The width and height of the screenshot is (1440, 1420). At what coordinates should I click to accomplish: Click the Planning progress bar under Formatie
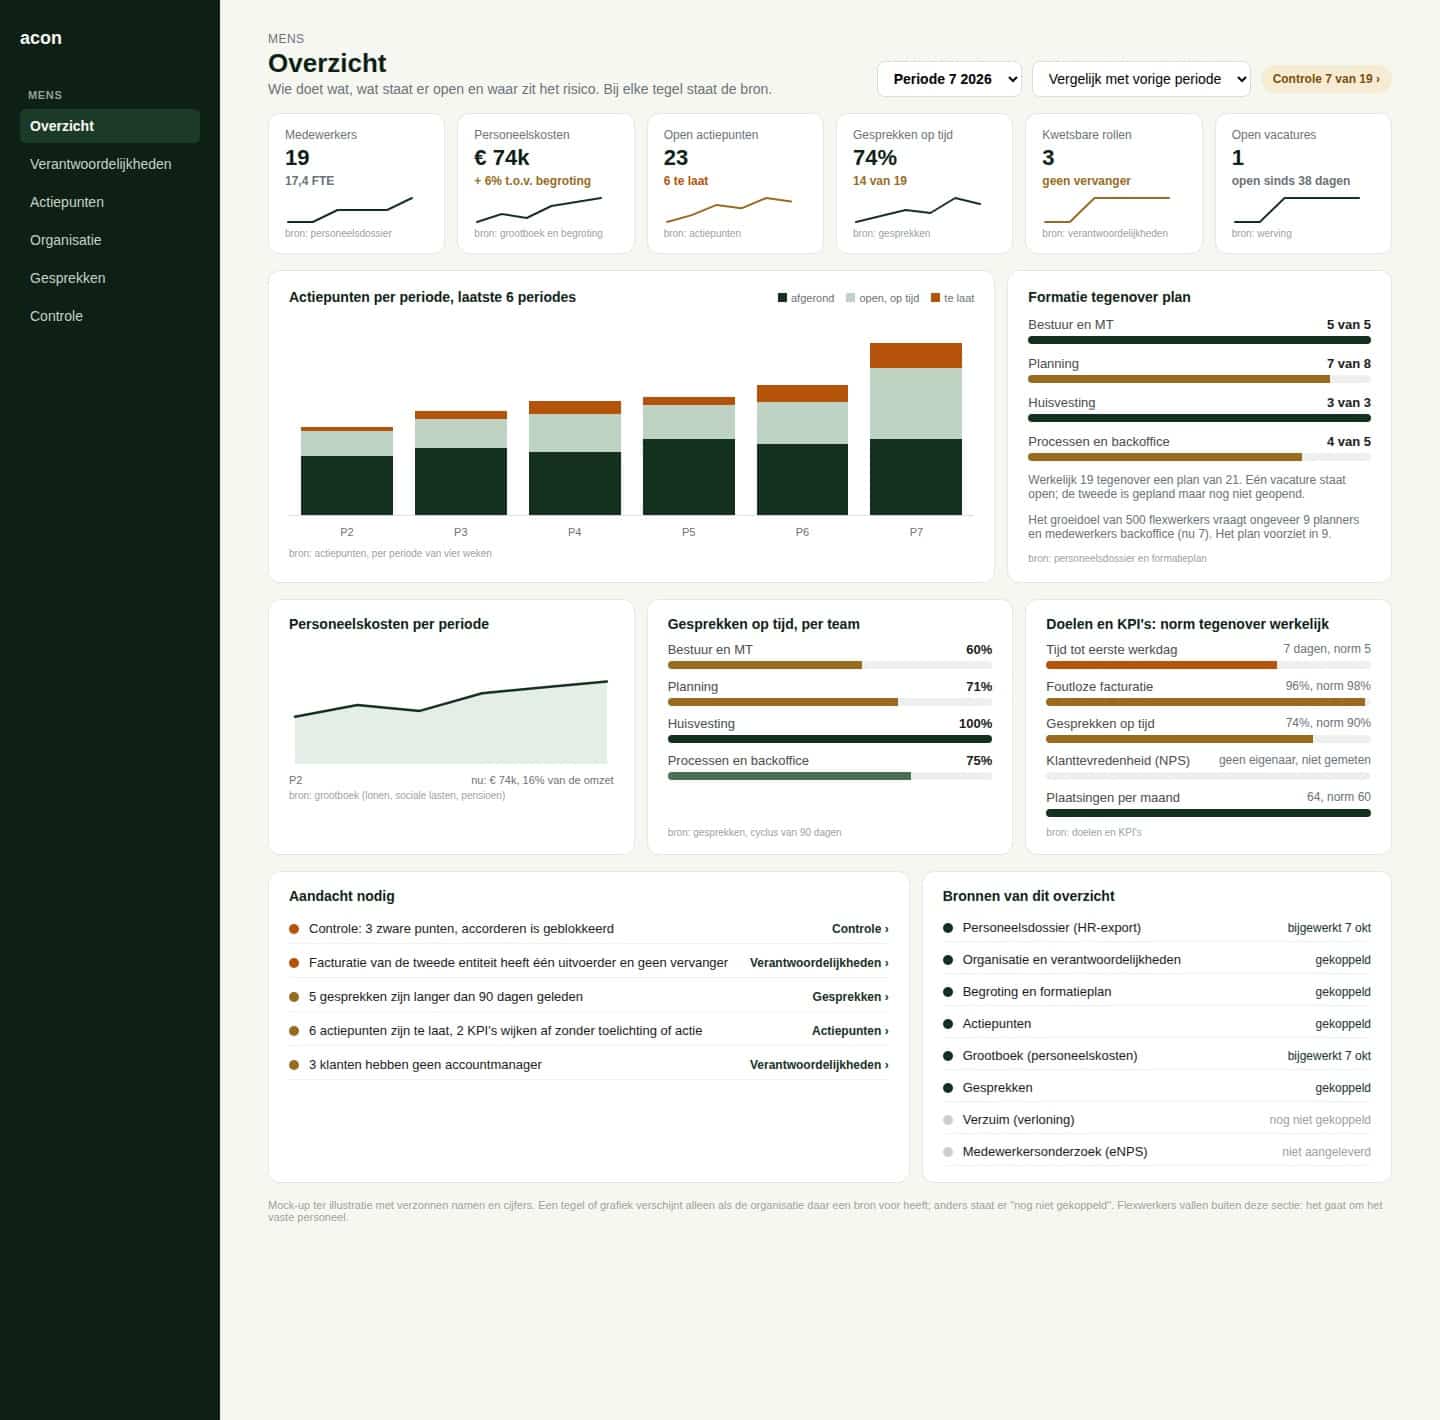(x=1199, y=379)
